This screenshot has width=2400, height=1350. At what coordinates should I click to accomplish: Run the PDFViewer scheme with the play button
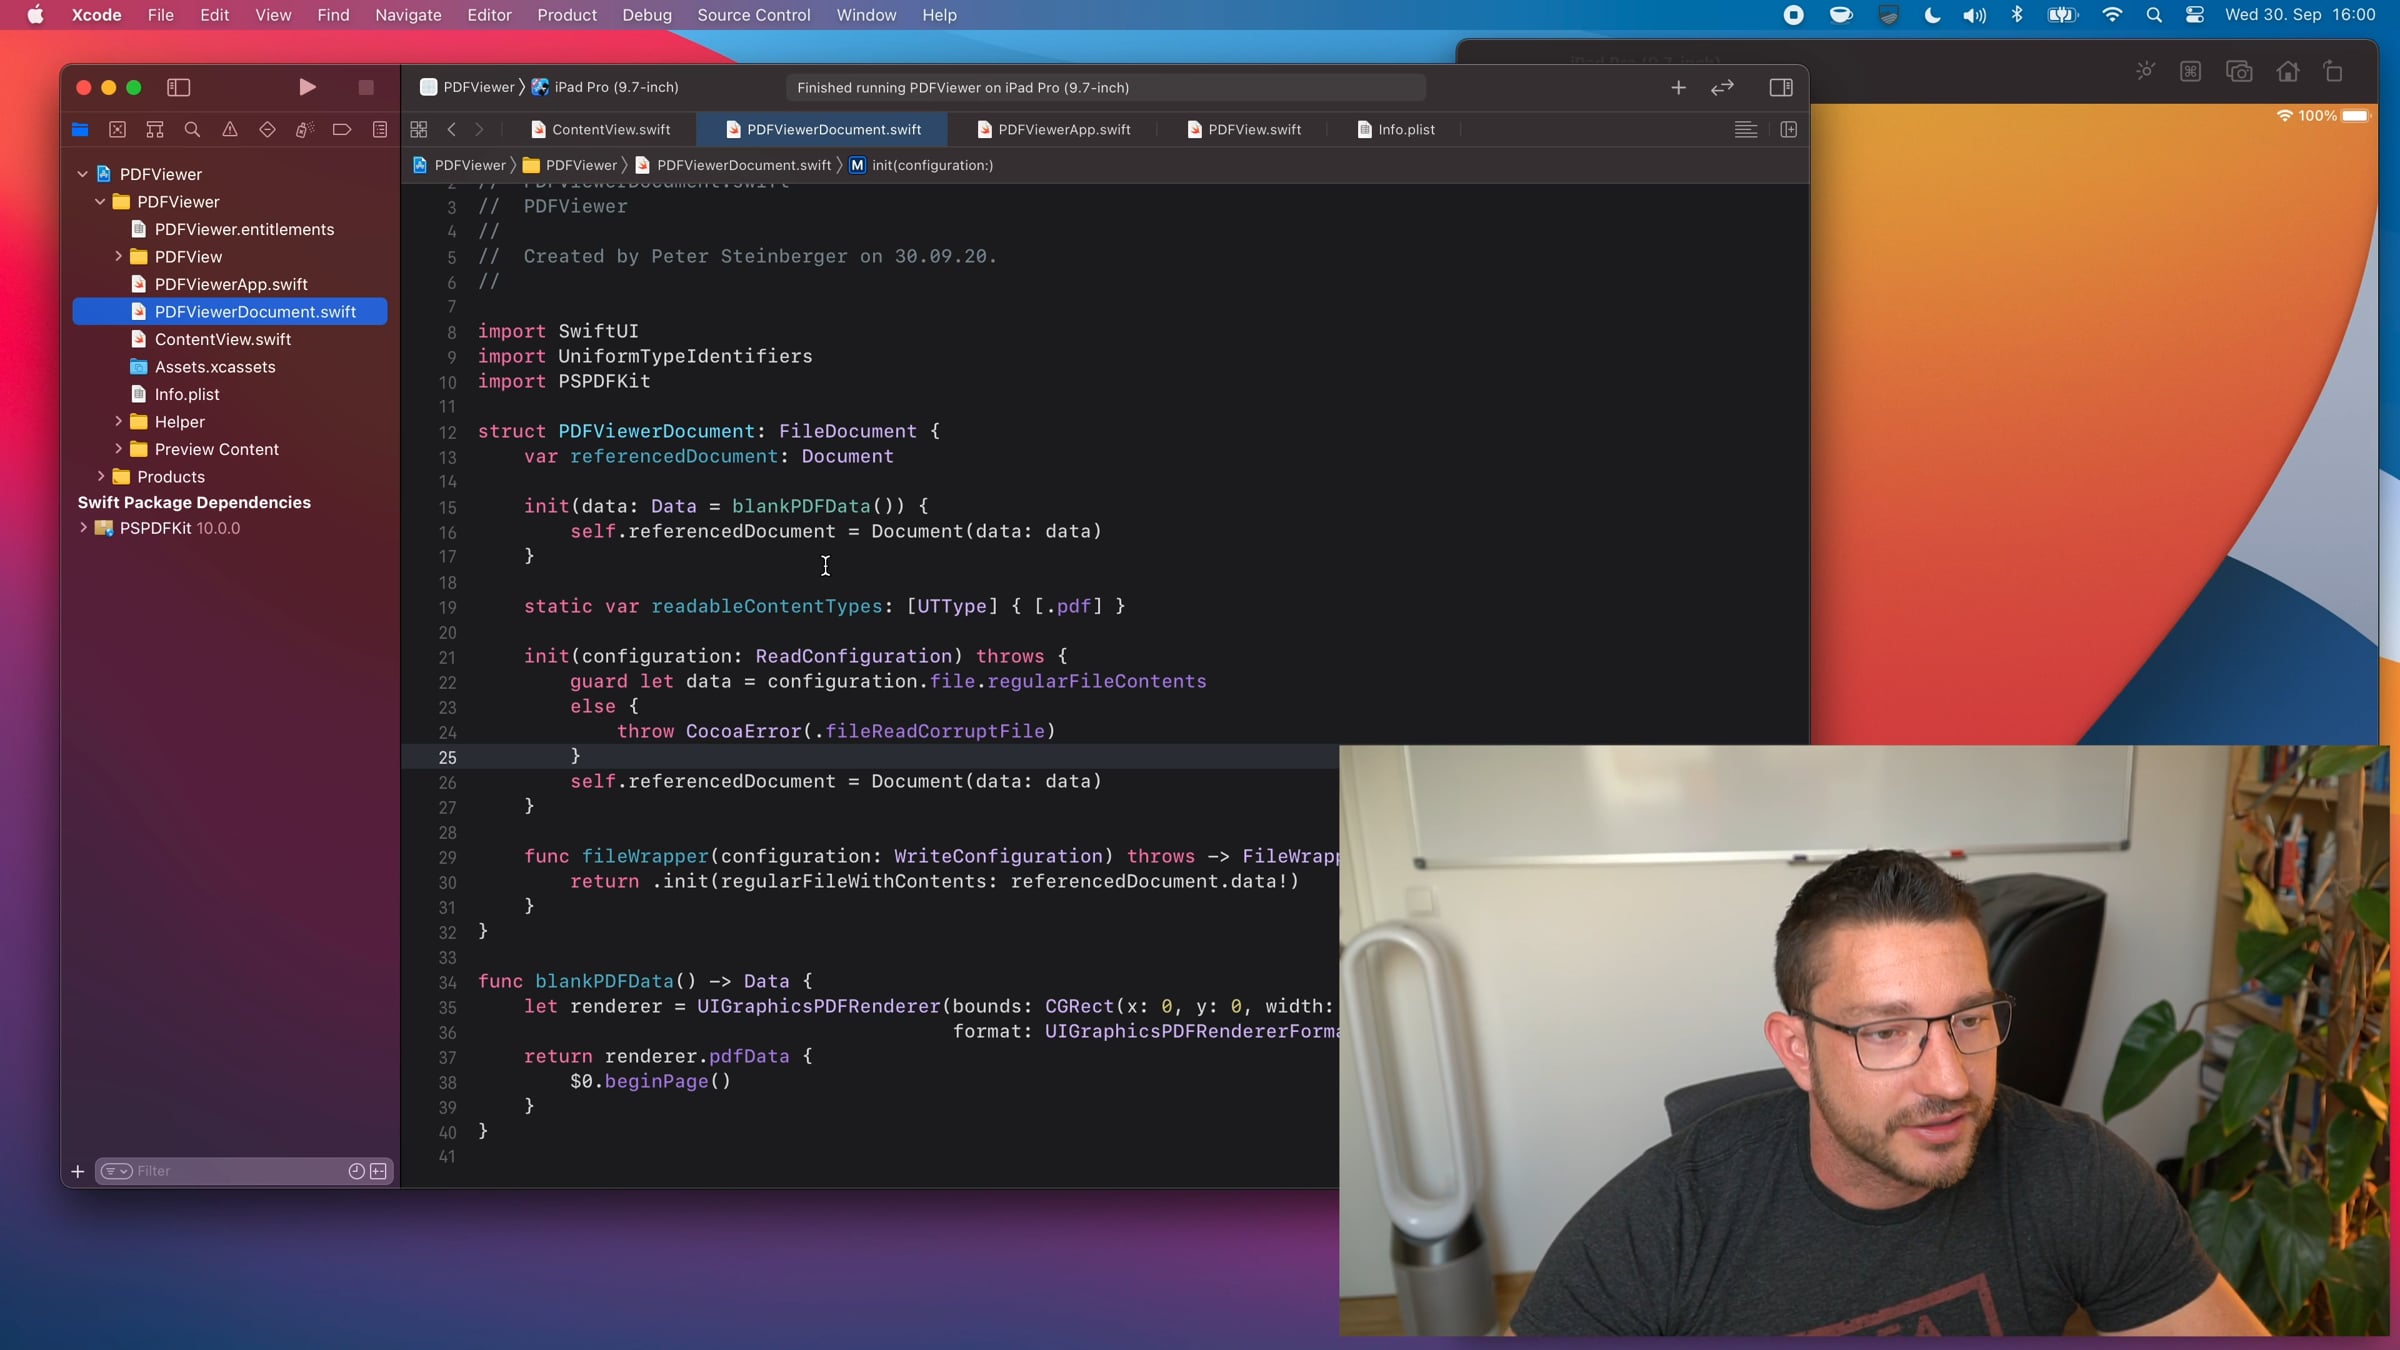point(307,87)
